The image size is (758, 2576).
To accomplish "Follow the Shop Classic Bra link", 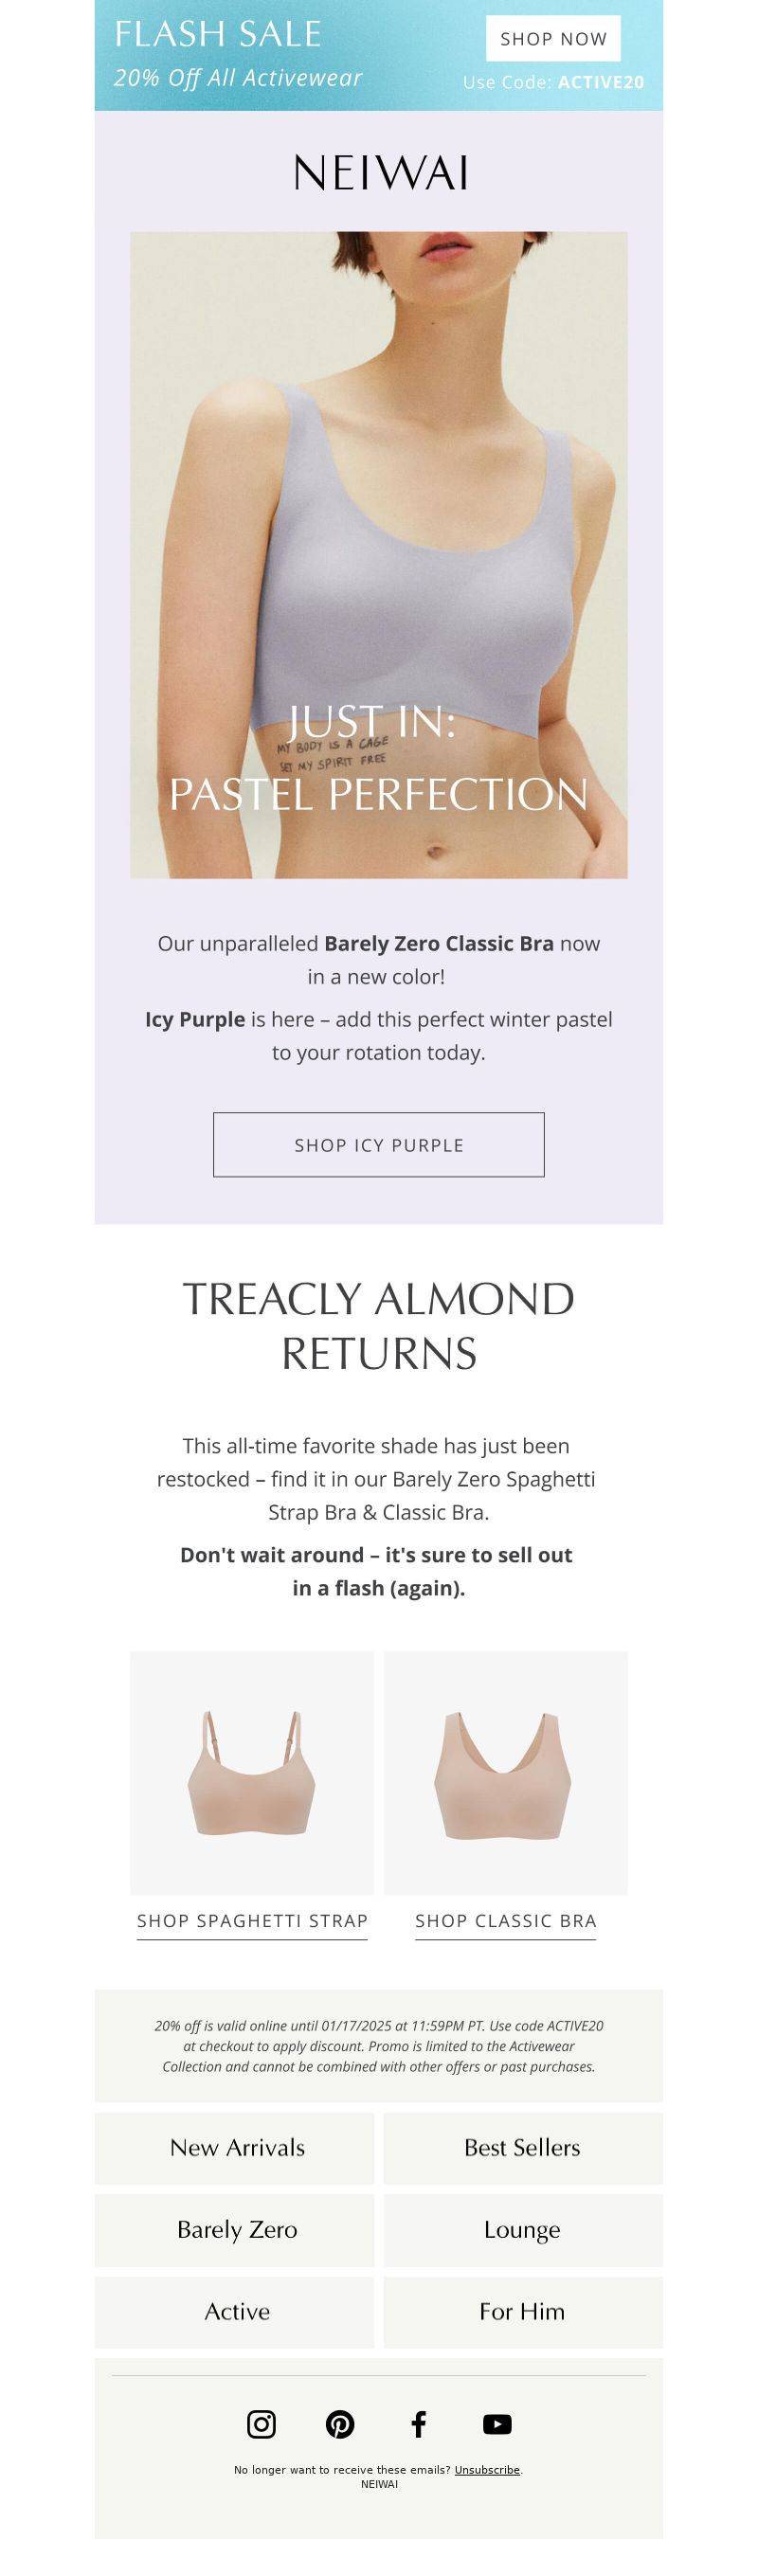I will [506, 1921].
